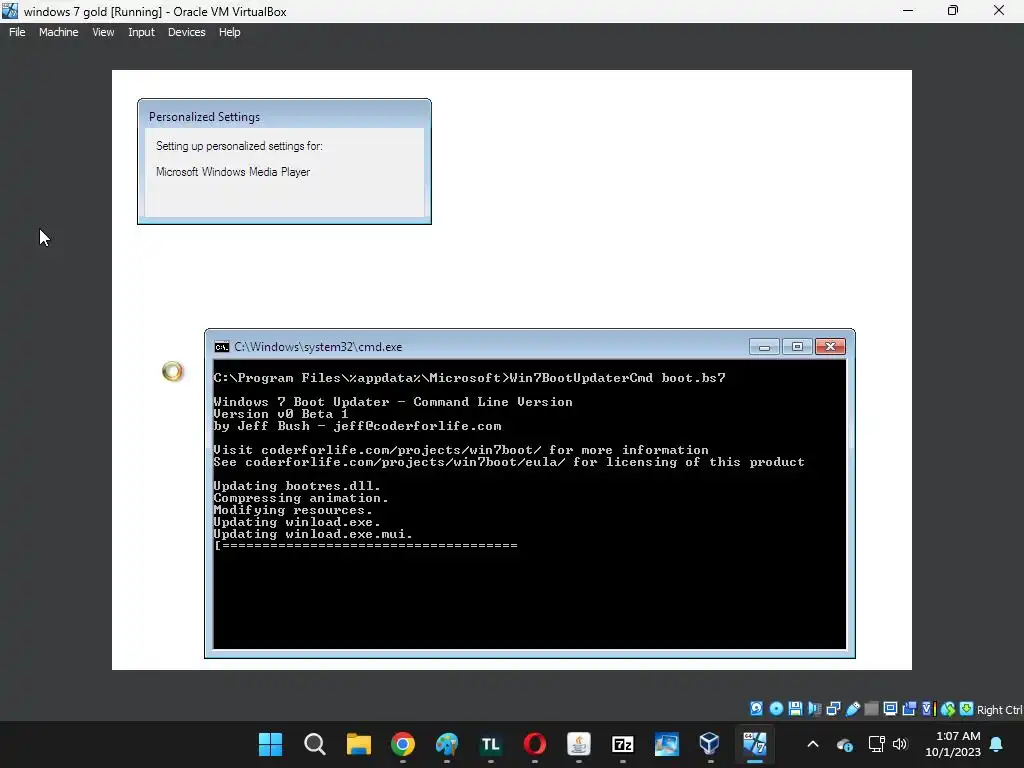Open notifications bell icon

click(997, 744)
